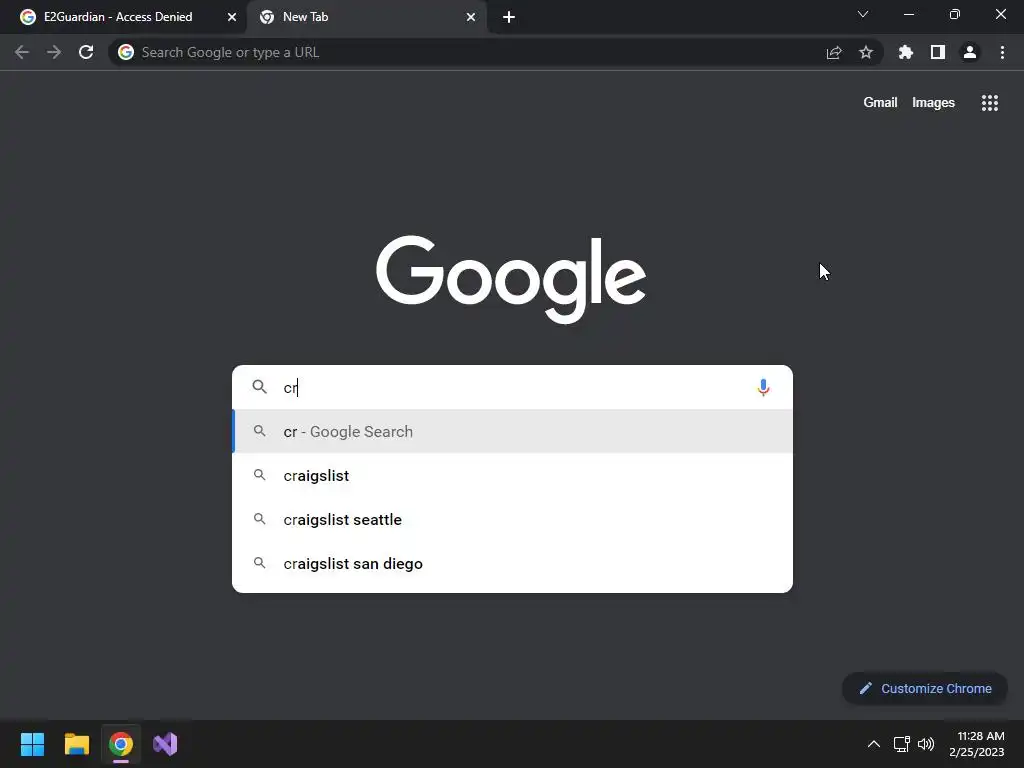Click the browser back arrow
1024x768 pixels.
coord(22,52)
